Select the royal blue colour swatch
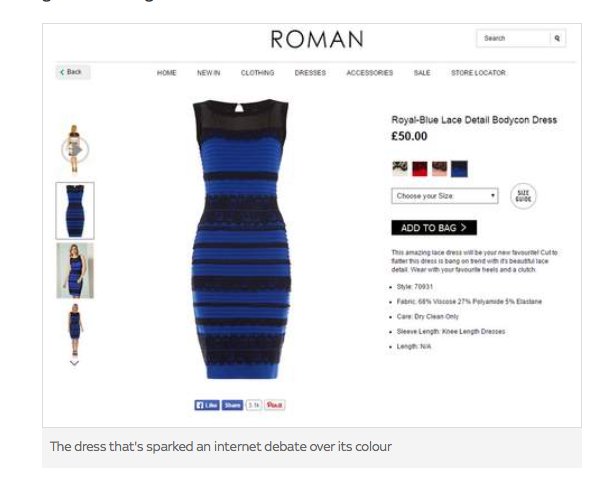Image resolution: width=596 pixels, height=477 pixels. pos(459,169)
